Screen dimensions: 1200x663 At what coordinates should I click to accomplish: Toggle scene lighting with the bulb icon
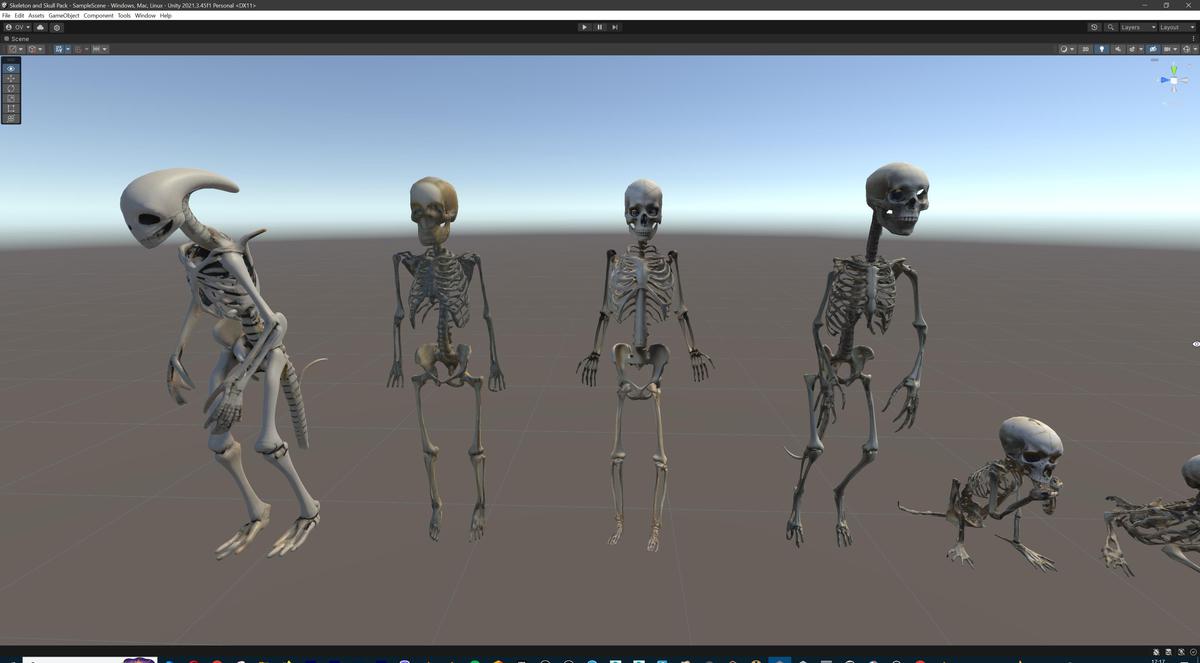1102,49
